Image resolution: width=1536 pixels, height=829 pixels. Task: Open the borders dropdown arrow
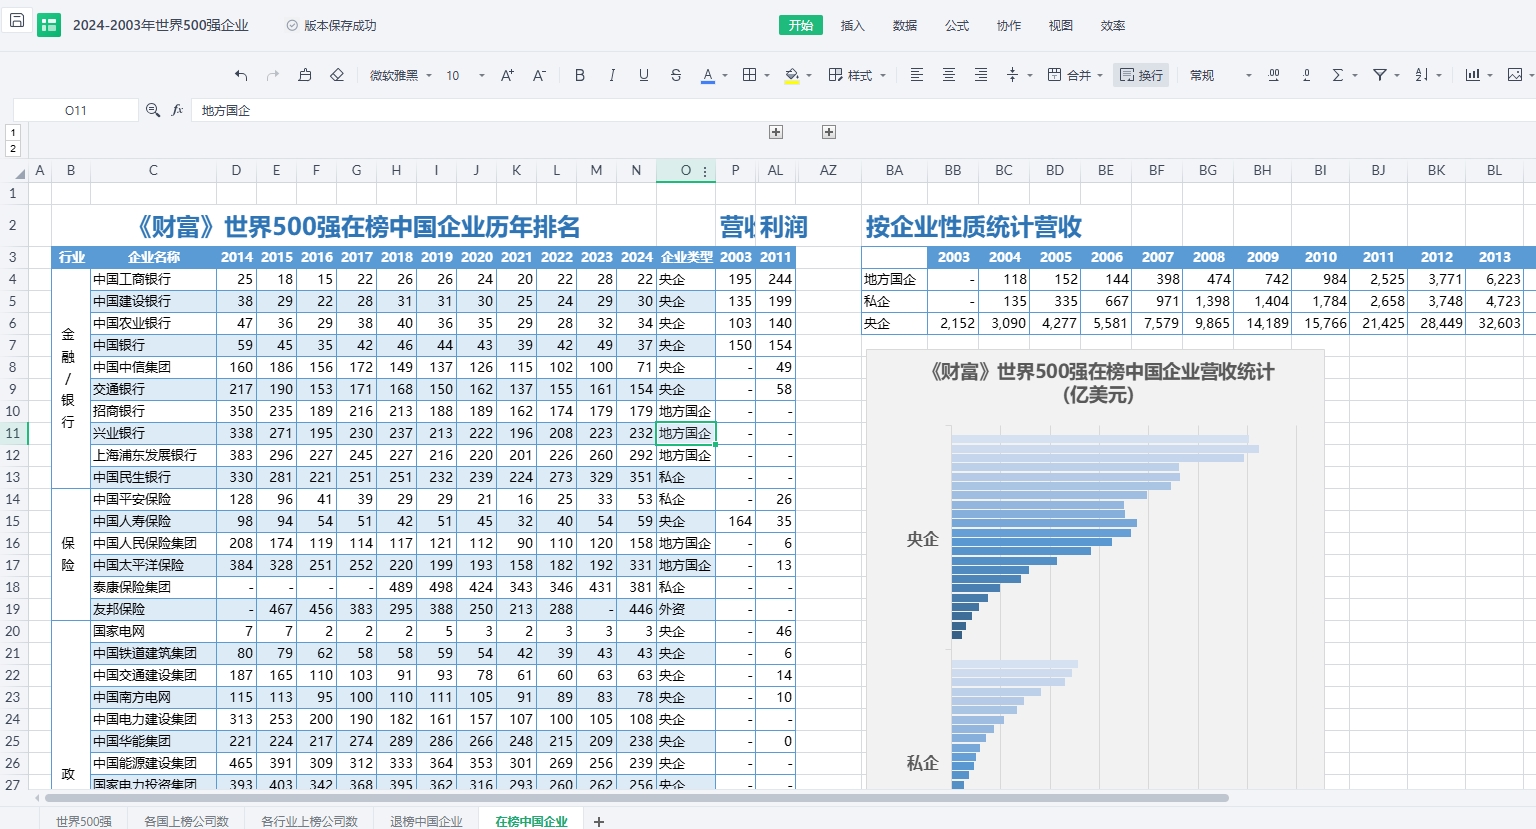767,75
